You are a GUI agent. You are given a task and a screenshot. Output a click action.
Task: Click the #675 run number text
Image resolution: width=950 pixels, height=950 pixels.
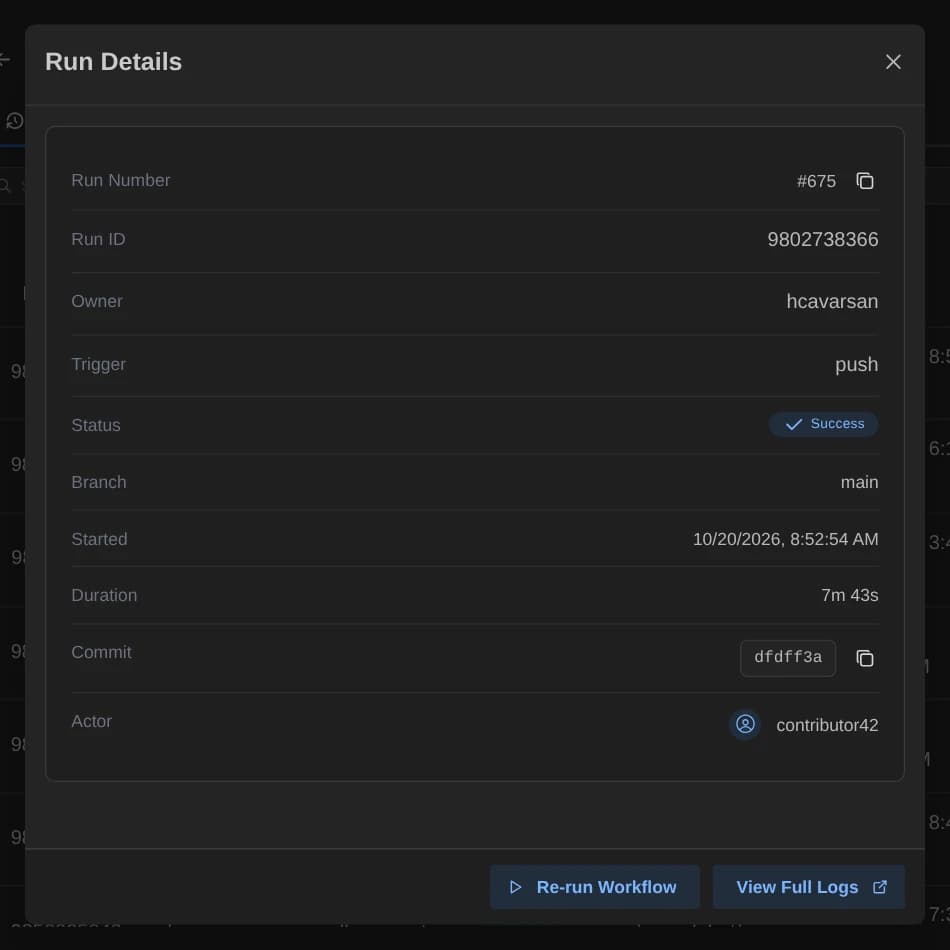816,181
